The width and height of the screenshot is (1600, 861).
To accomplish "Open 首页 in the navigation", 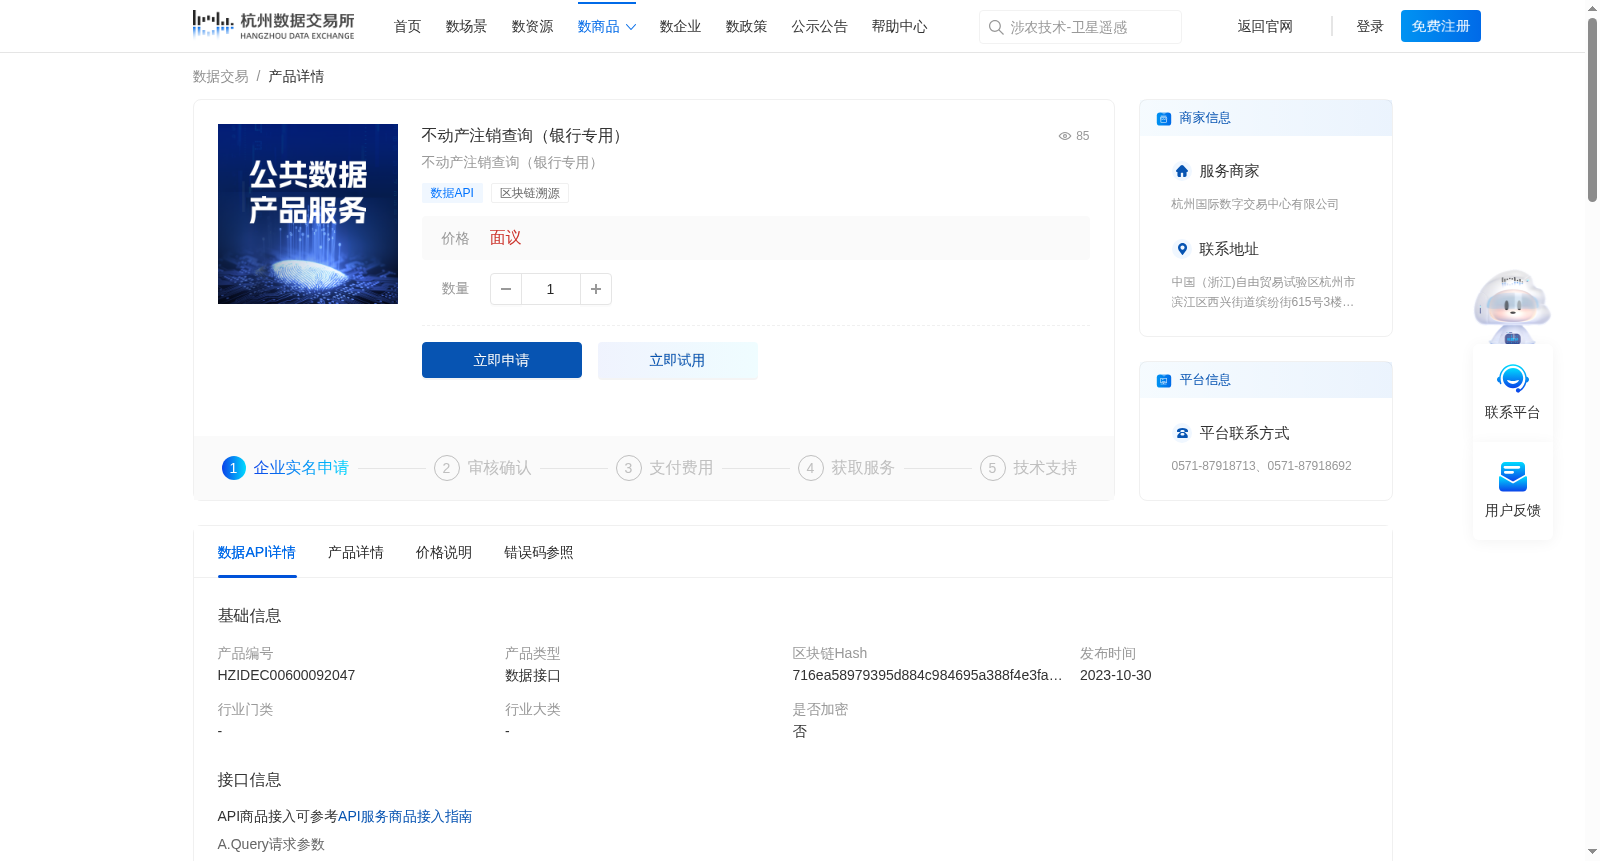I will (x=408, y=27).
